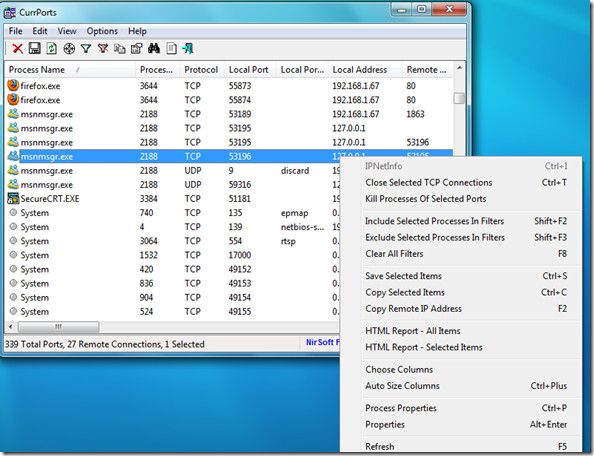This screenshot has height=456, width=594.
Task: Click the remote port value 1863
Action: tap(416, 114)
